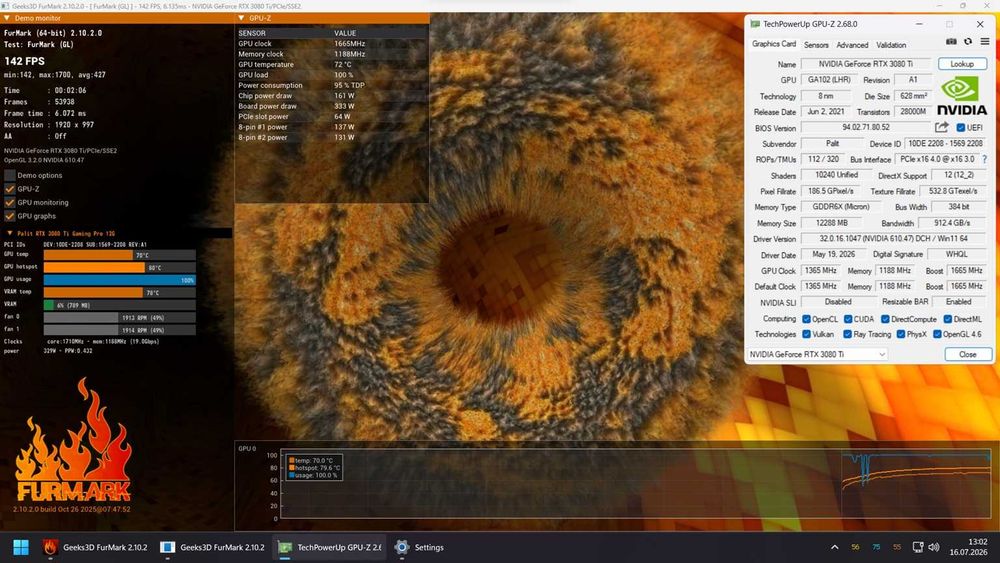Switch to second Geeks3D FurMark taskbar window
1000x563 pixels.
[212, 547]
